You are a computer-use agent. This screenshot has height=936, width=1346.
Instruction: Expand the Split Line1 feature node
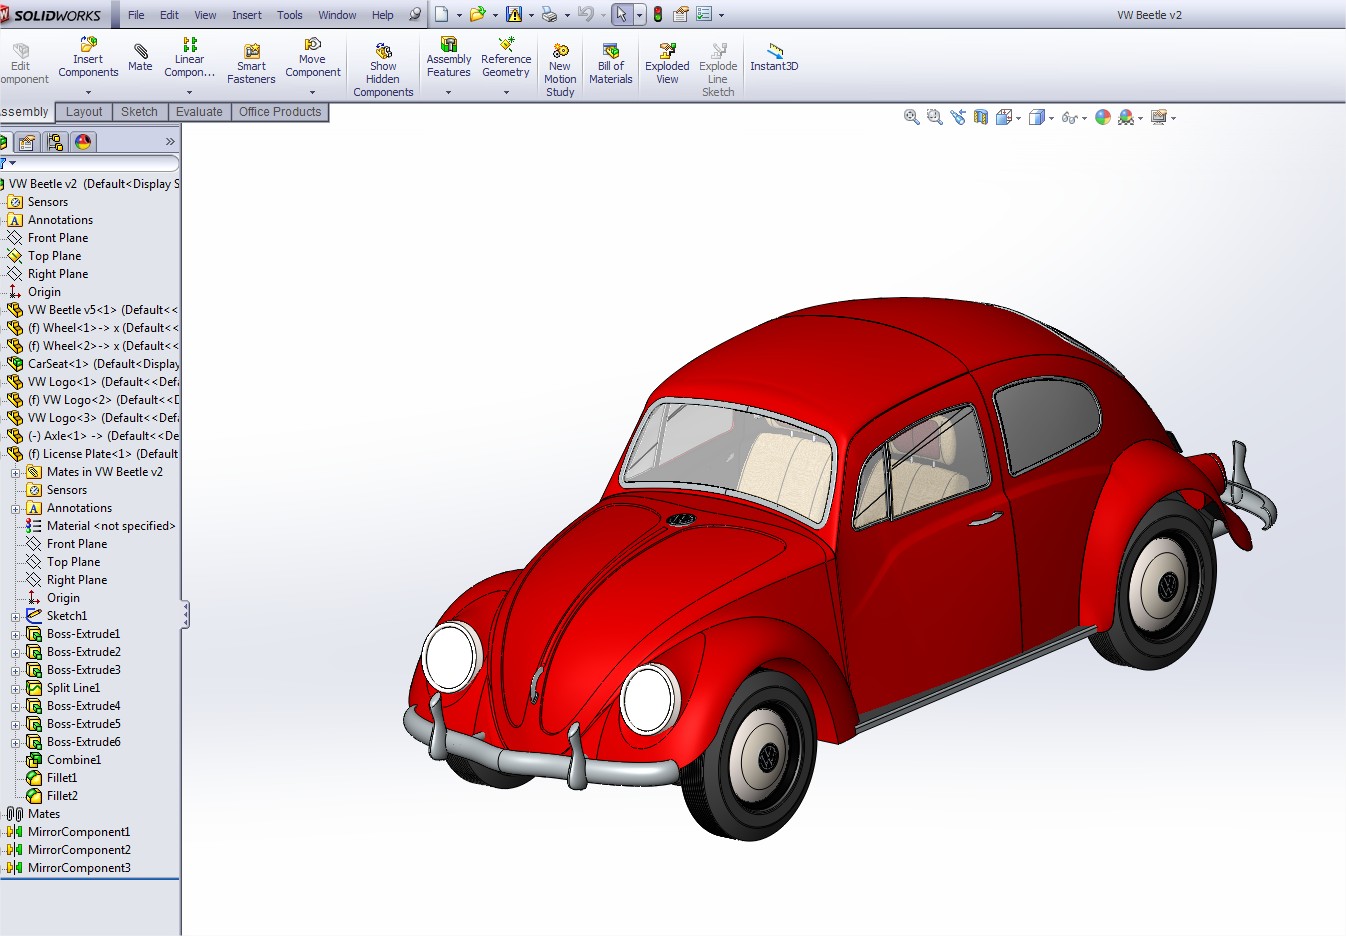coord(15,688)
